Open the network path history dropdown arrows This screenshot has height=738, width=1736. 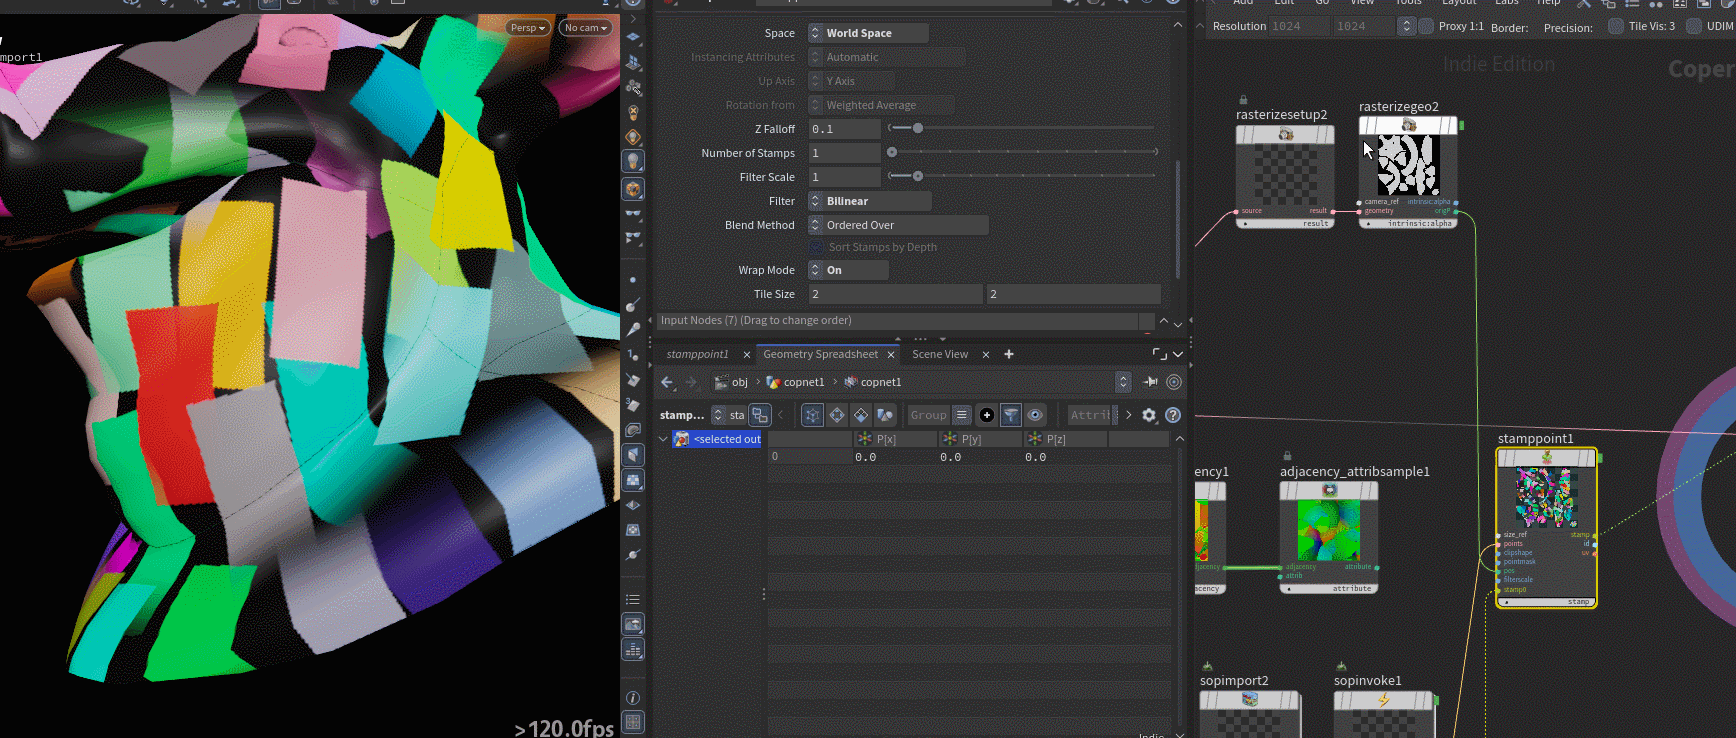pyautogui.click(x=1123, y=382)
